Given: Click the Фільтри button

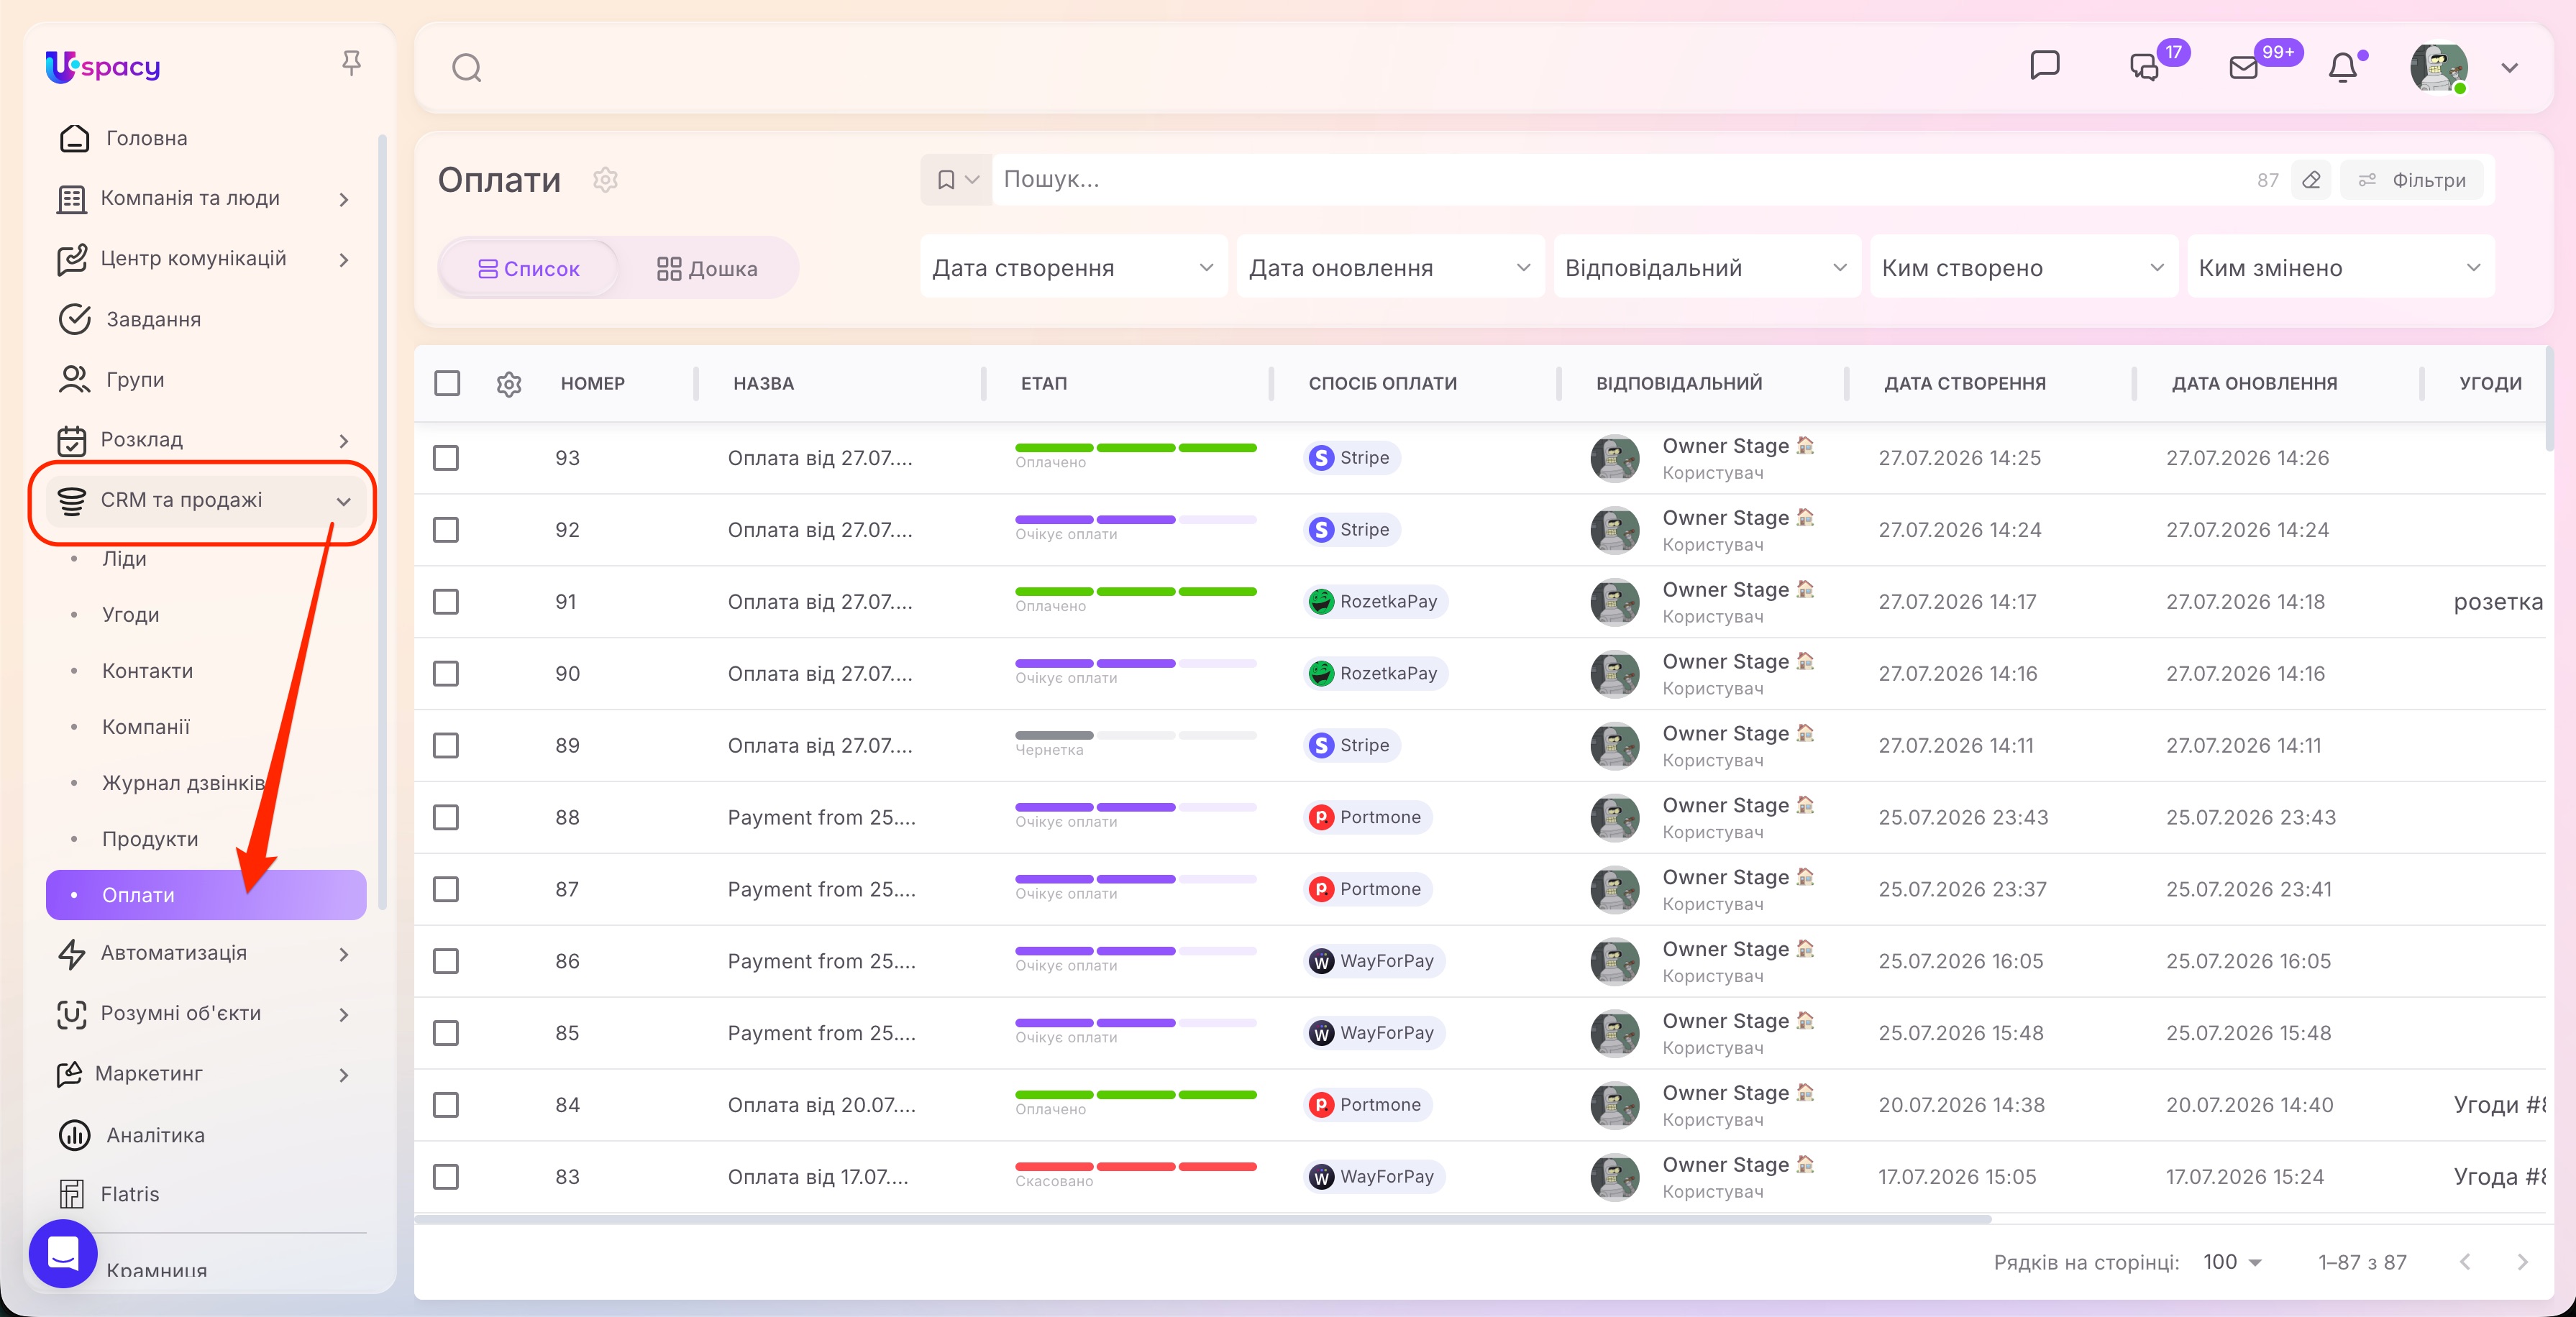Looking at the screenshot, I should click(x=2412, y=180).
